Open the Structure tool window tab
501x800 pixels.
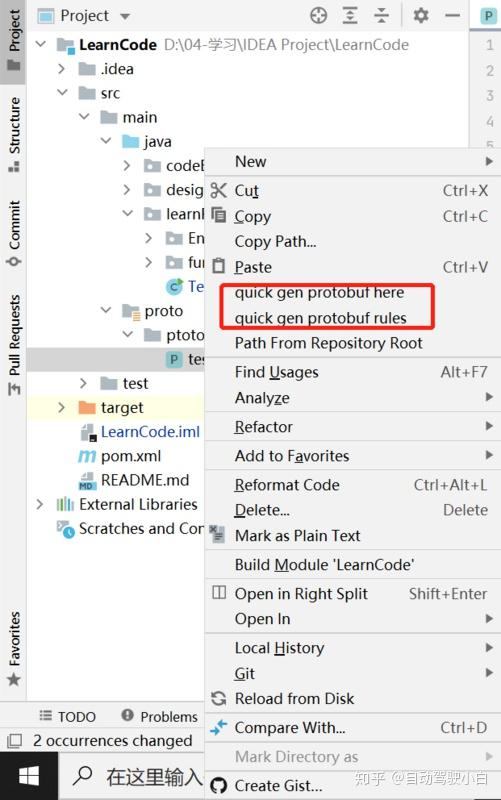pos(13,134)
